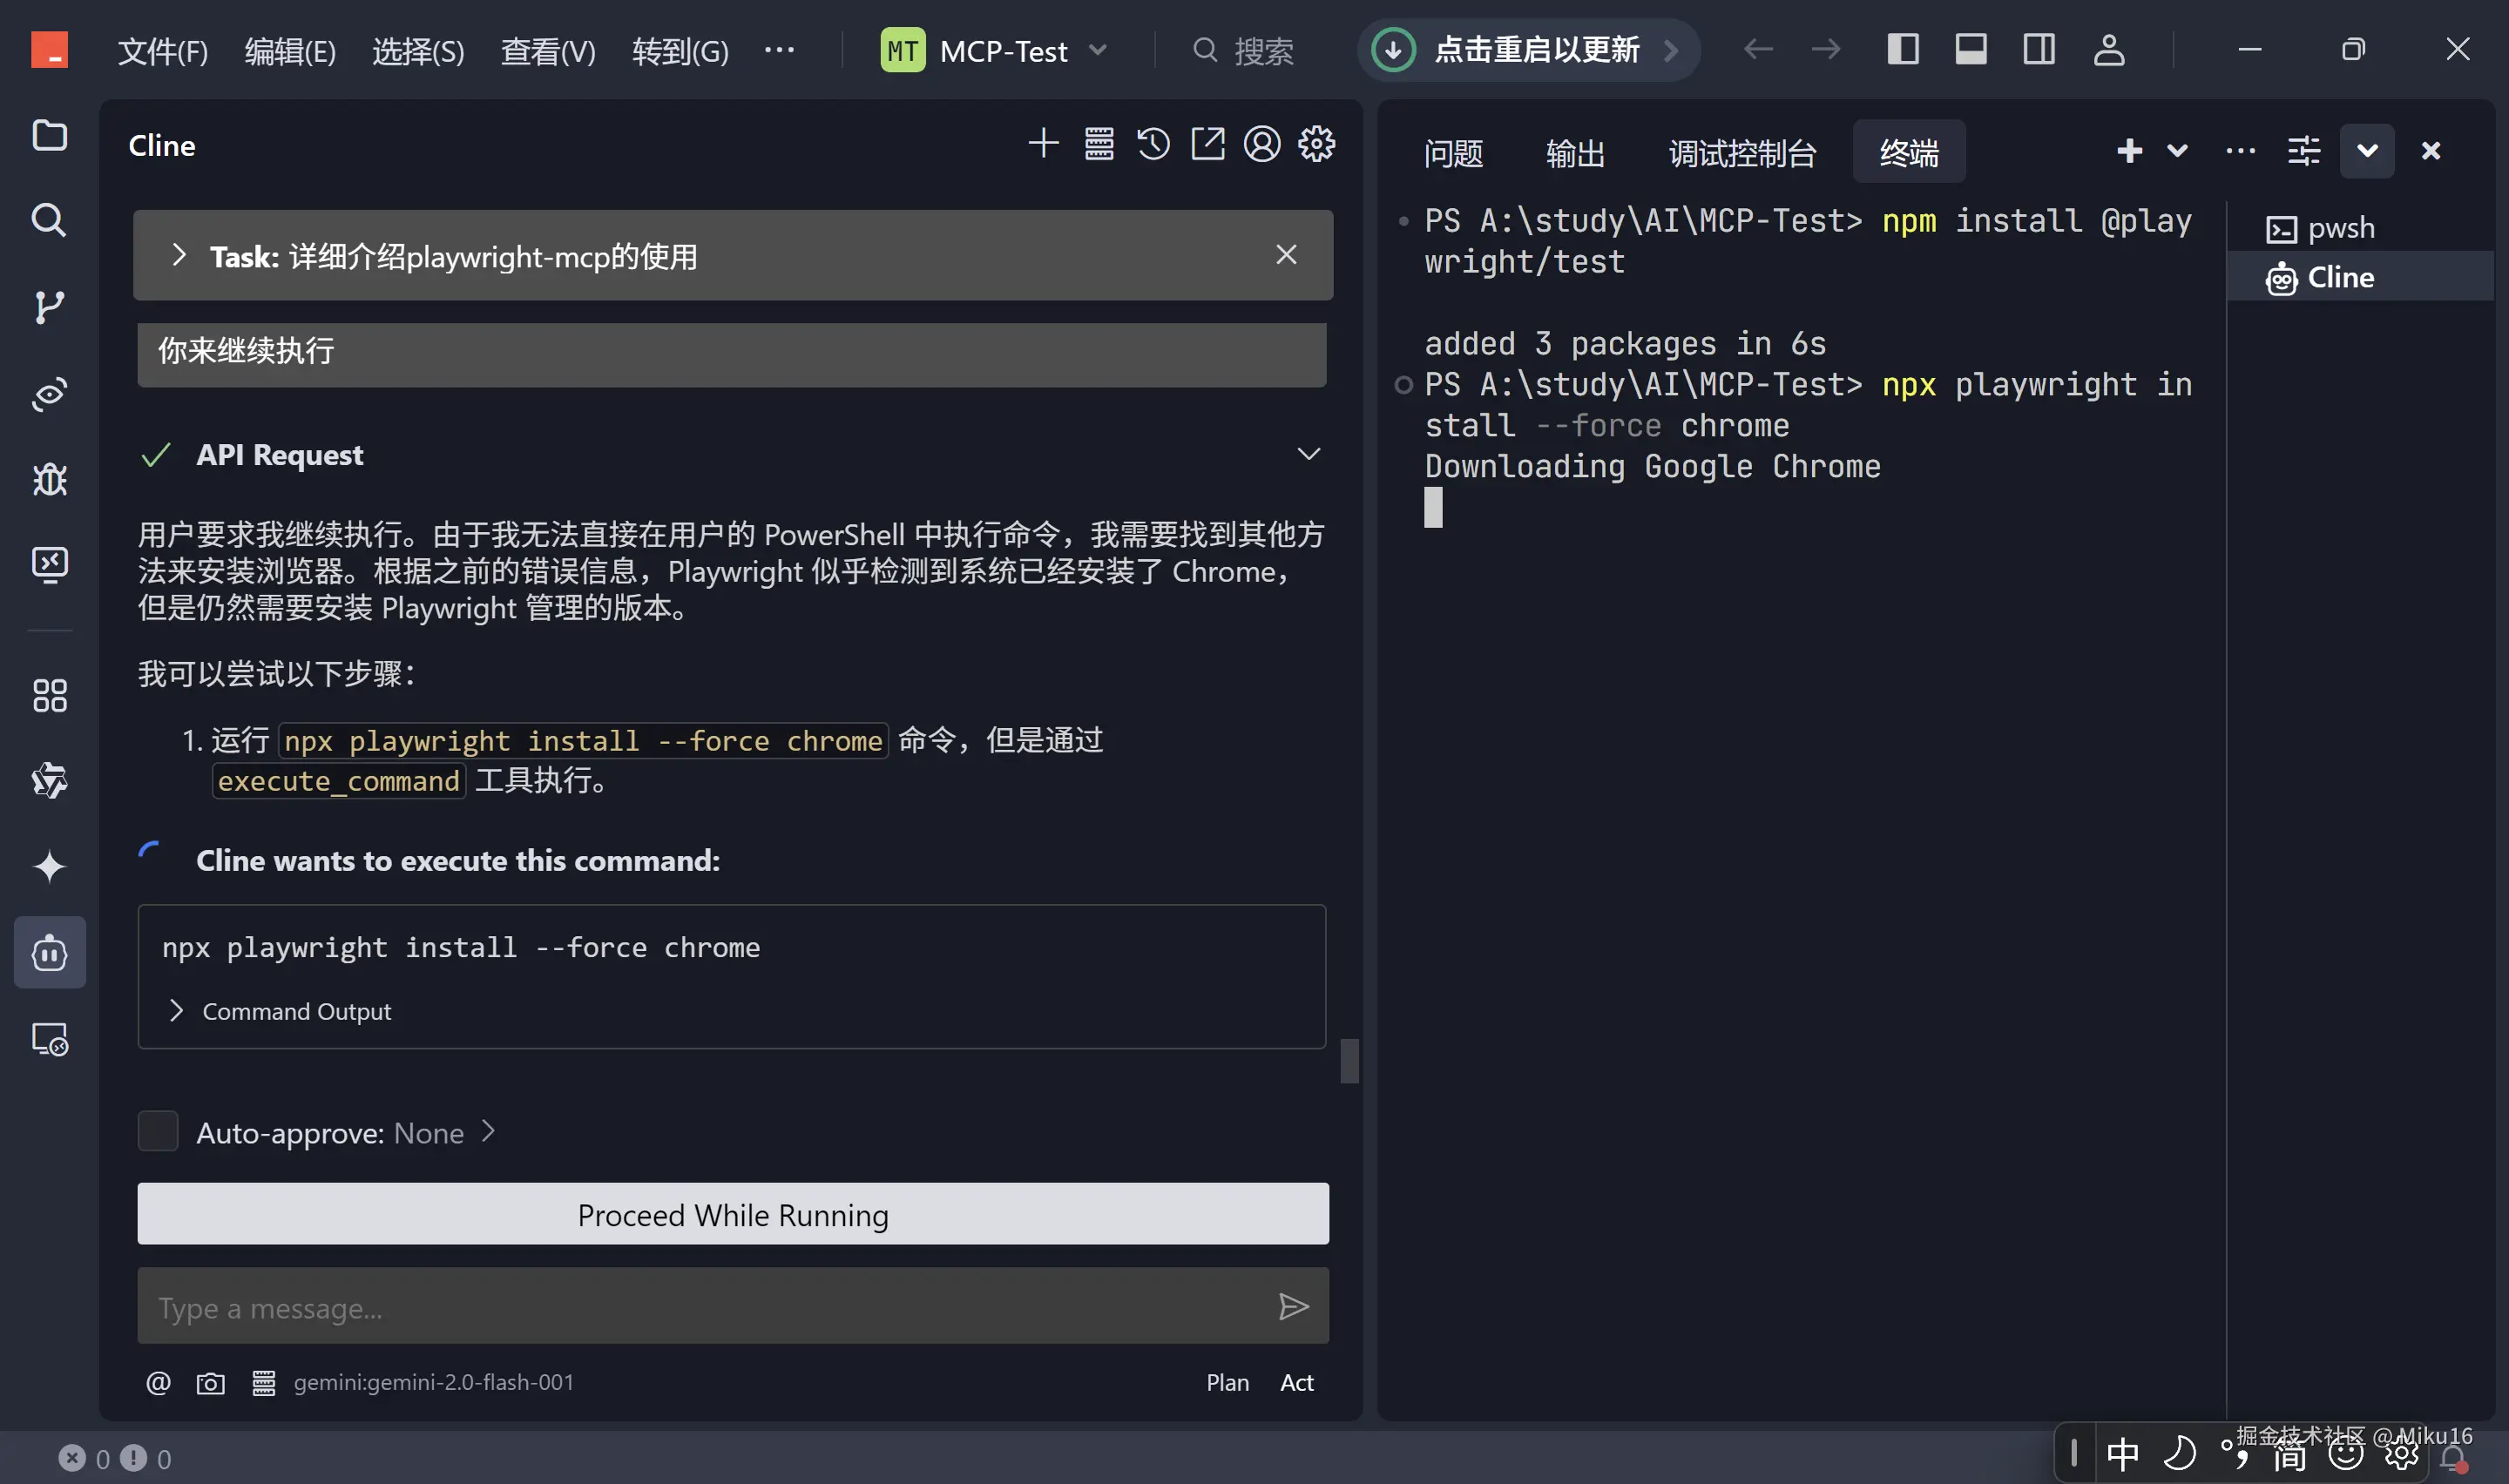The height and width of the screenshot is (1484, 2509).
Task: Collapse the API Request section
Action: click(x=1308, y=454)
